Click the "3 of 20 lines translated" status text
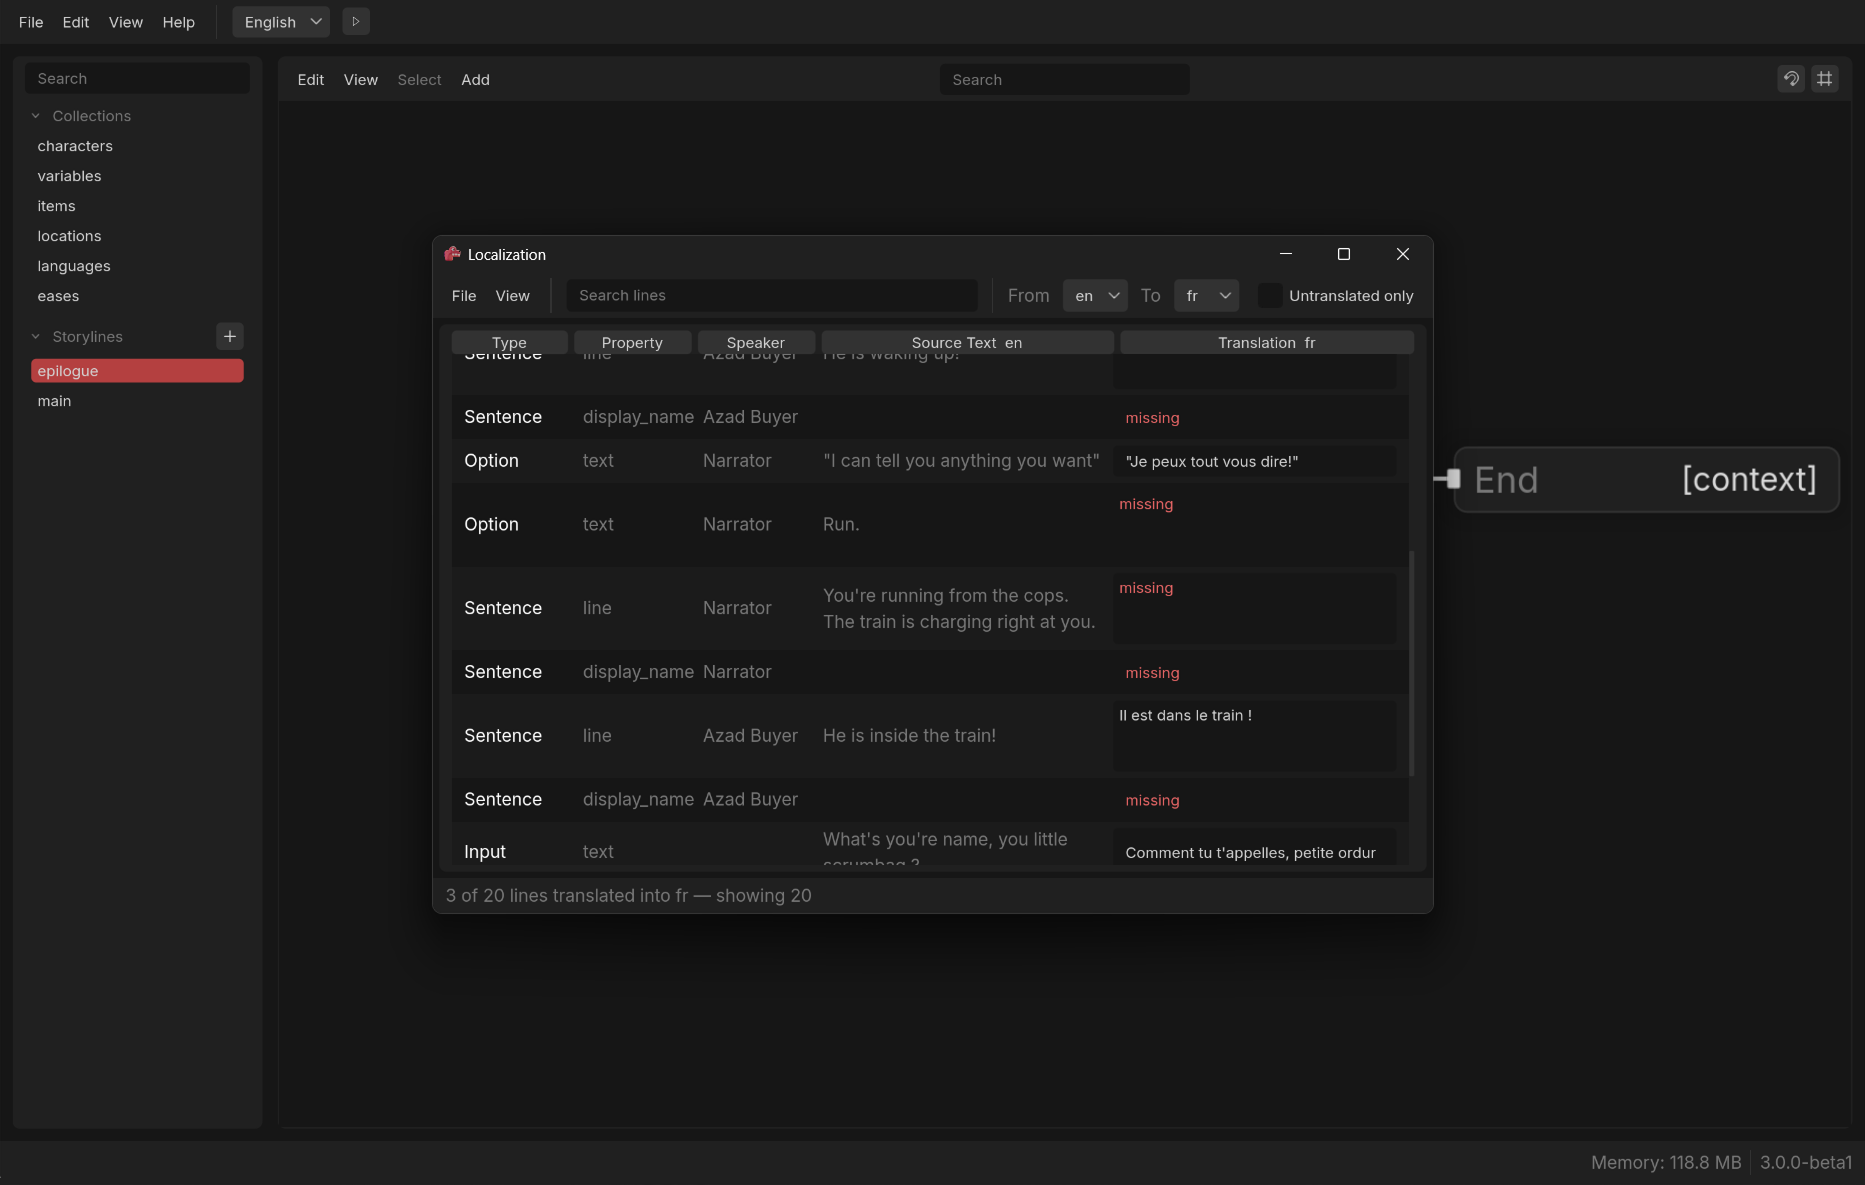Viewport: 1865px width, 1185px height. 628,895
